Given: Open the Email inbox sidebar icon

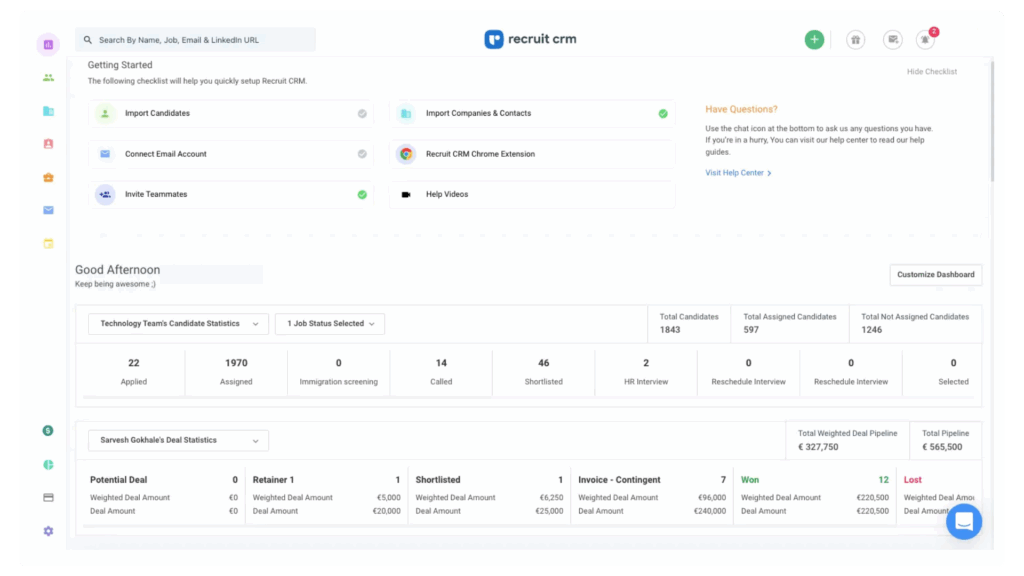Looking at the screenshot, I should coord(47,210).
